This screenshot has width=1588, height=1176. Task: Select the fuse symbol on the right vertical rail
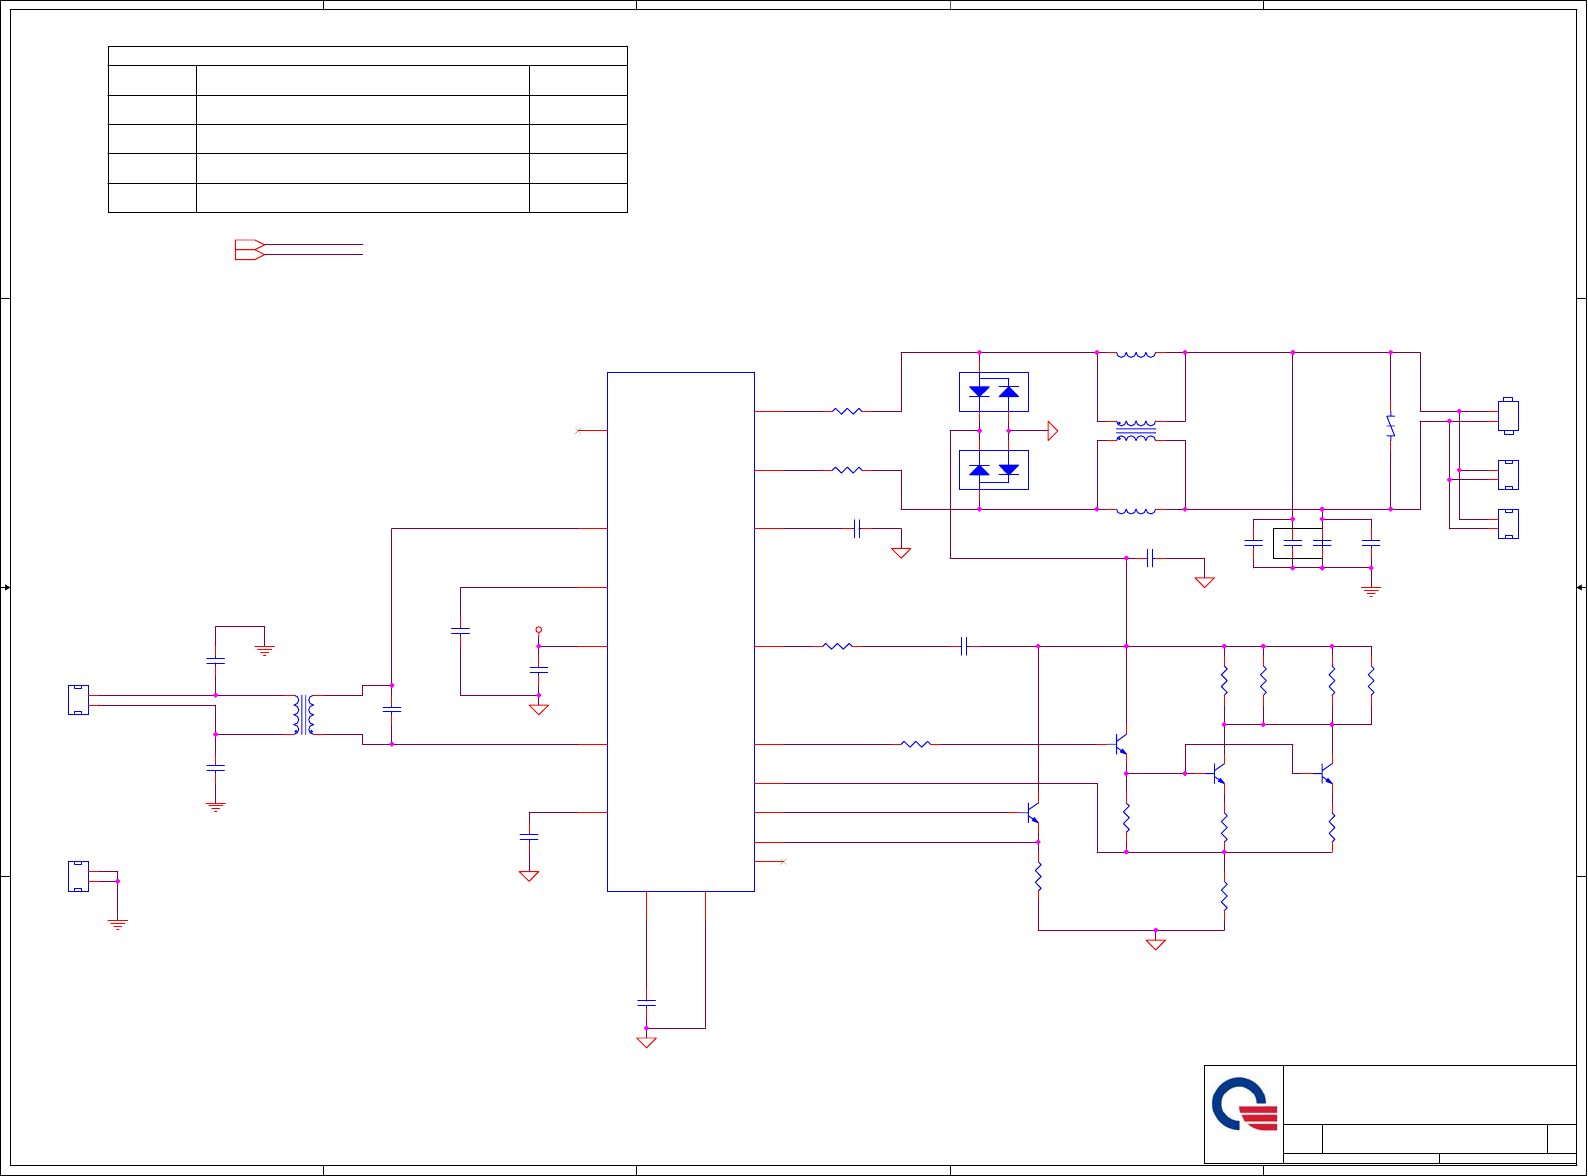click(1390, 426)
